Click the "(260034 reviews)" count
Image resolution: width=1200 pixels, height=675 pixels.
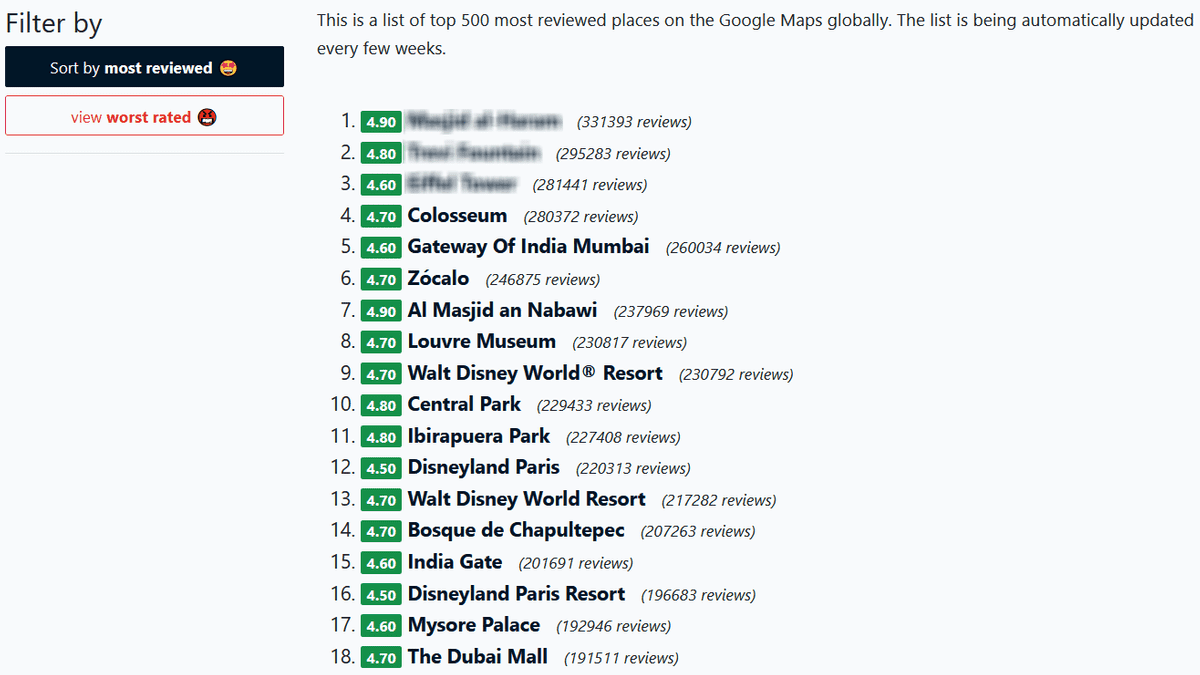tap(723, 248)
